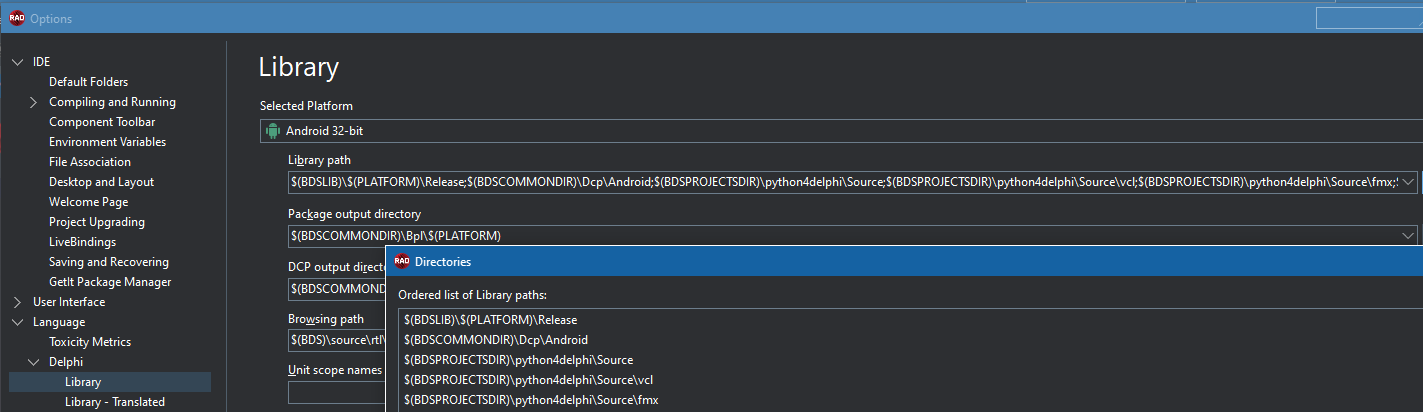This screenshot has width=1423, height=412.
Task: Expand the Compiling and Running node
Action: click(33, 102)
